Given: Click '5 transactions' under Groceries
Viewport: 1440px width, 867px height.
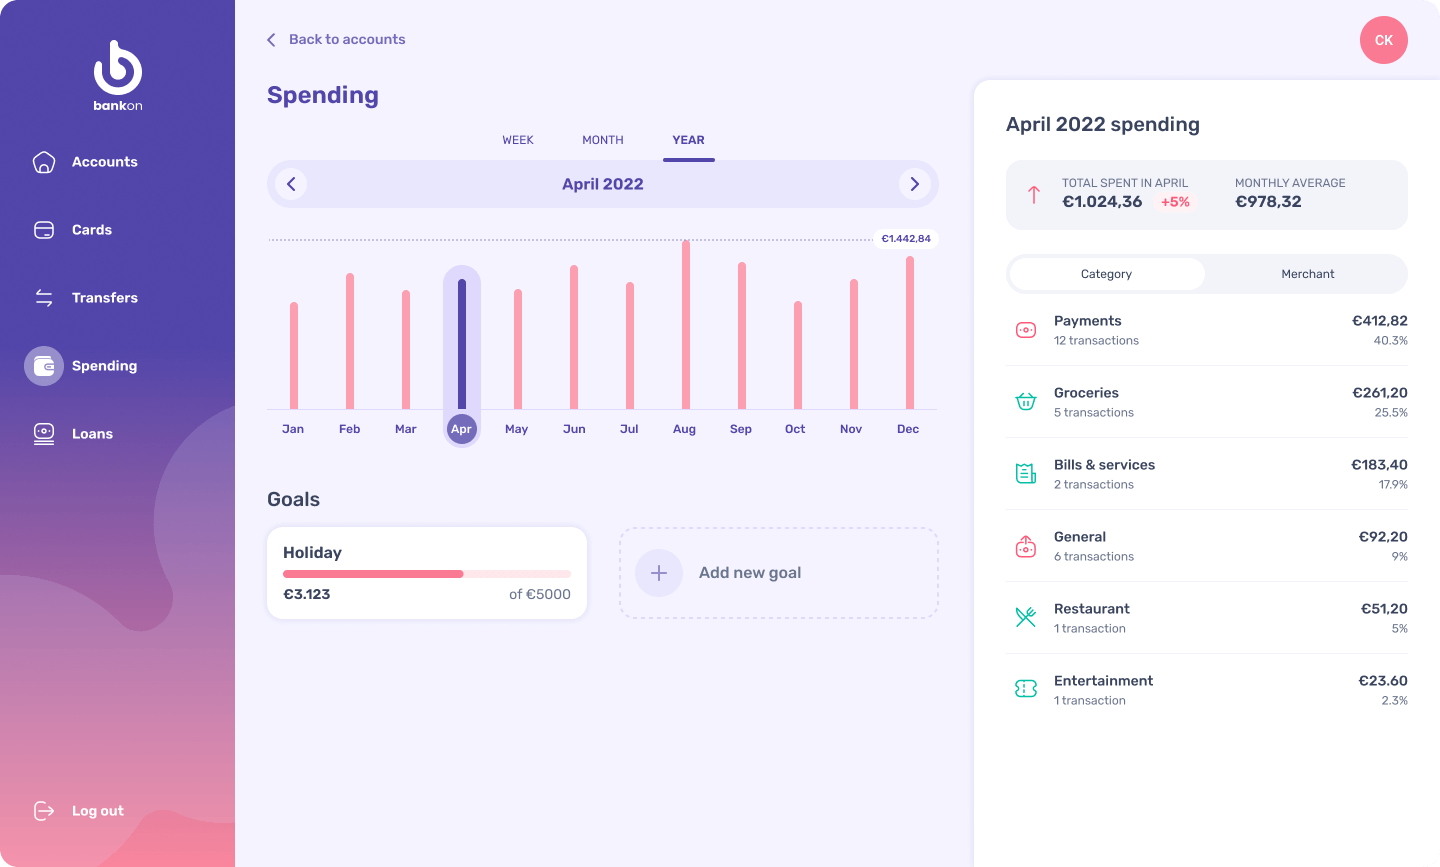Looking at the screenshot, I should [x=1094, y=413].
